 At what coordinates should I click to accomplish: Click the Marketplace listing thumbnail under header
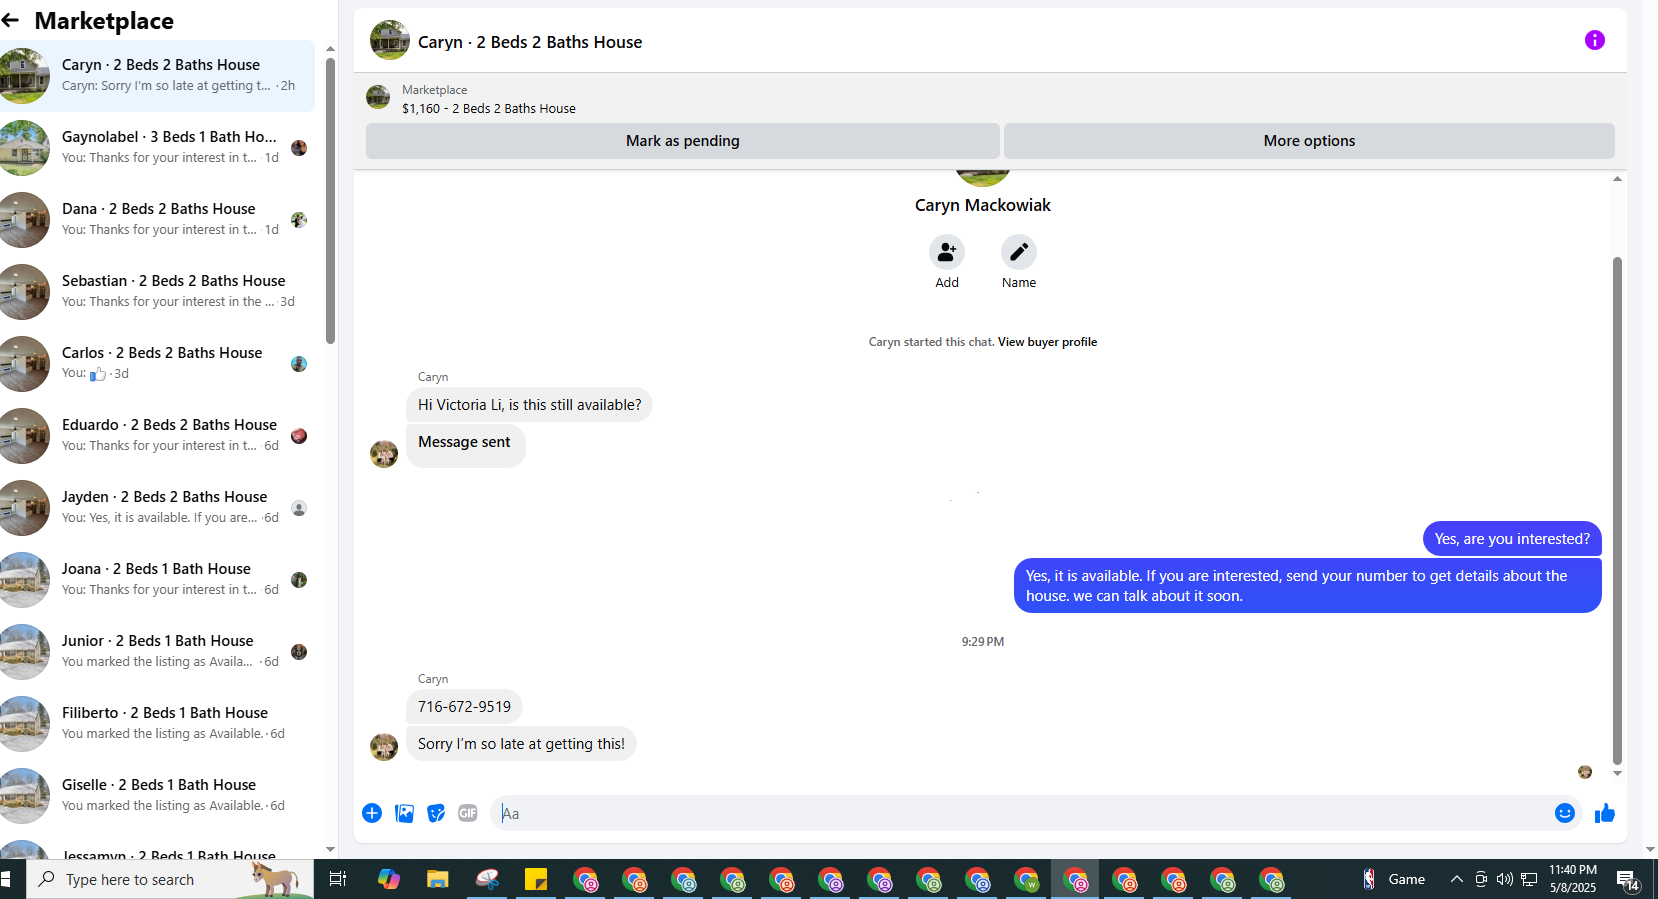[x=378, y=97]
